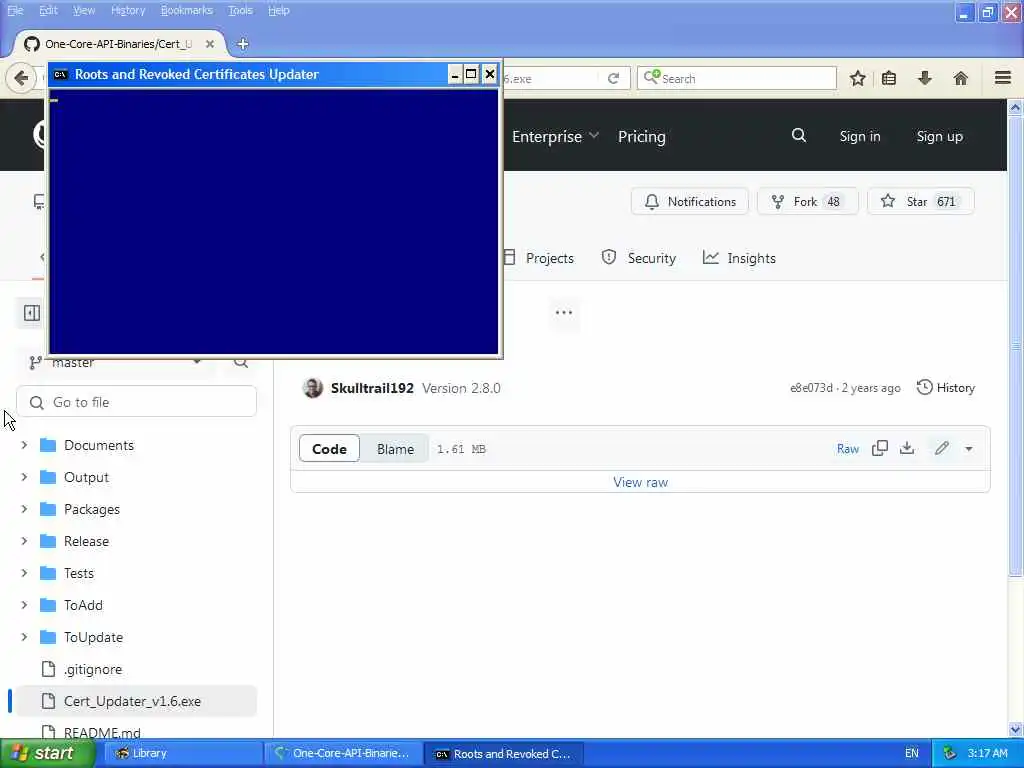Open commit History link
Image resolution: width=1024 pixels, height=768 pixels.
(946, 388)
